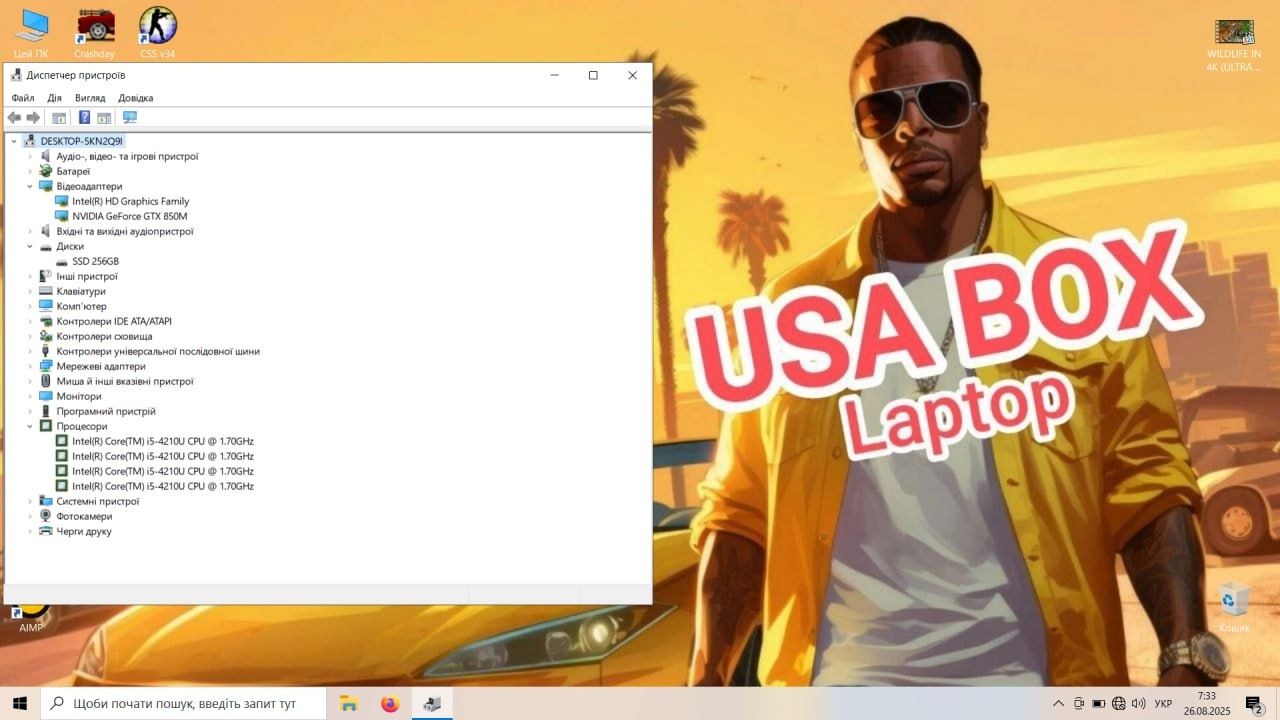
Task: Click the Back arrow in Device Manager toolbar
Action: click(x=14, y=117)
